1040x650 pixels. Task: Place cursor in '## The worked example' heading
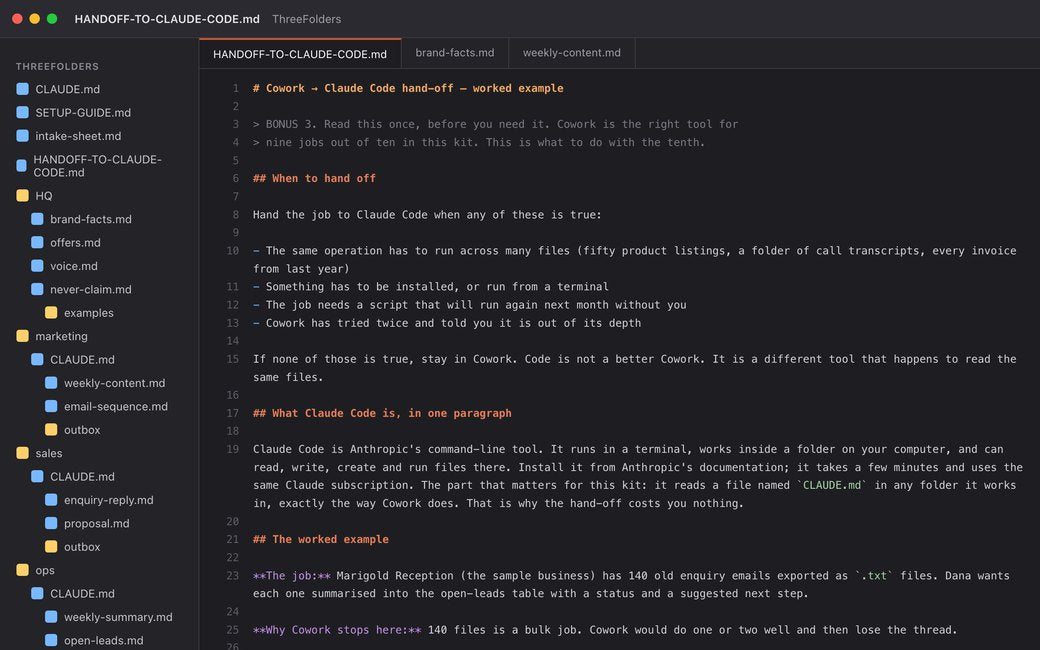(320, 539)
